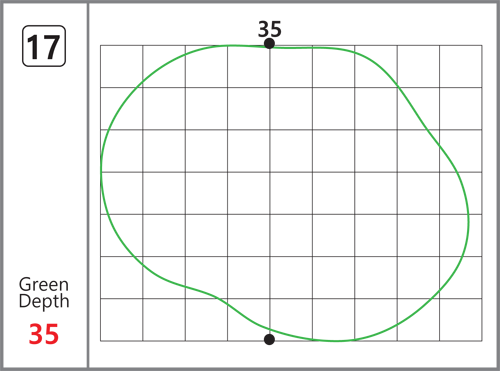
Task: Click the leftmost point of the green outline
Action: (101, 173)
